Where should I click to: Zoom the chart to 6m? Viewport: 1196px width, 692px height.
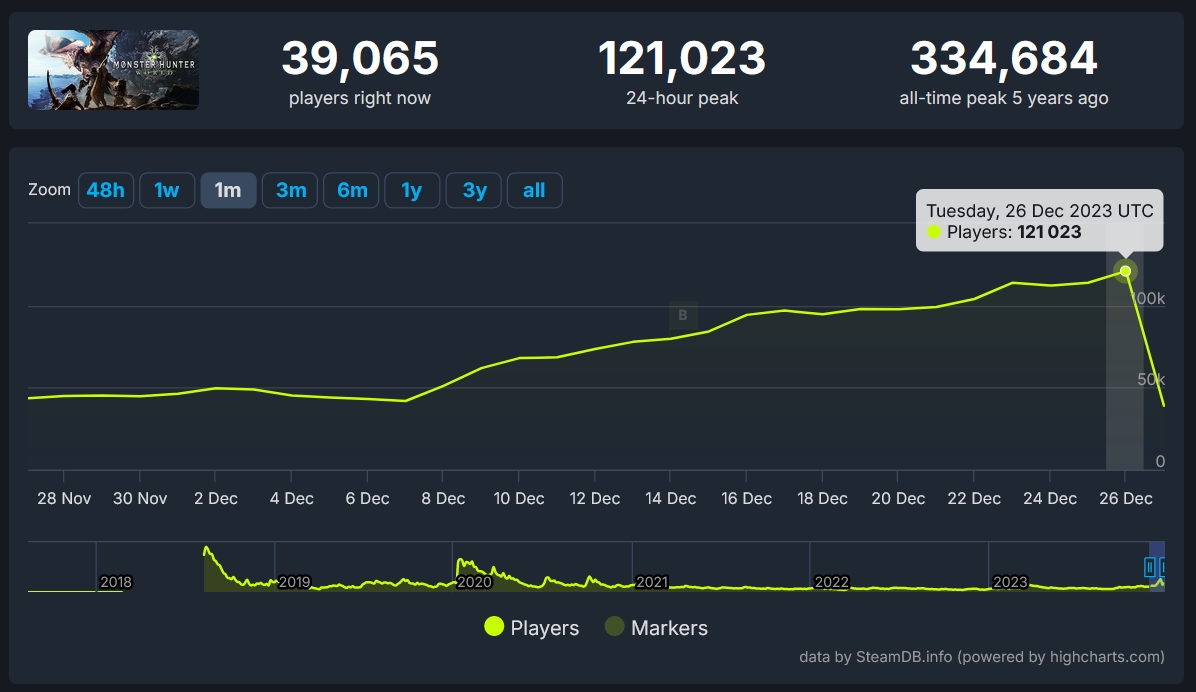point(351,190)
